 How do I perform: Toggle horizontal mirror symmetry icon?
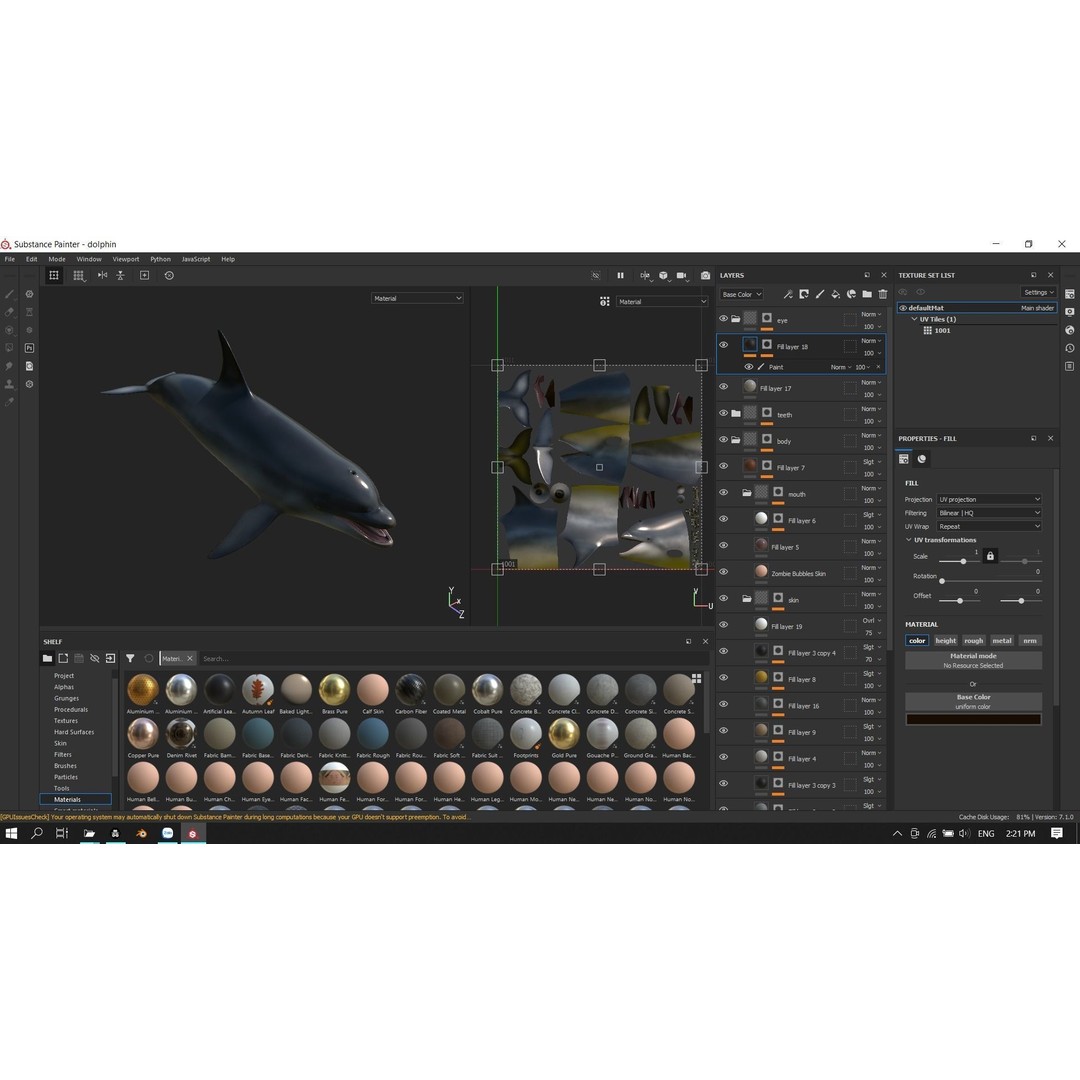(x=103, y=276)
